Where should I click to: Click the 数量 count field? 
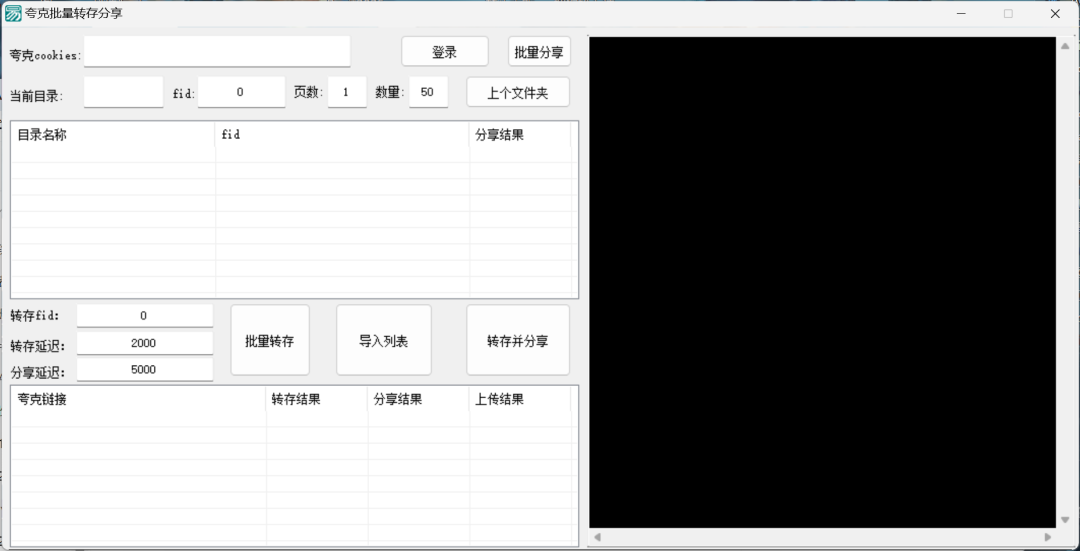click(427, 92)
